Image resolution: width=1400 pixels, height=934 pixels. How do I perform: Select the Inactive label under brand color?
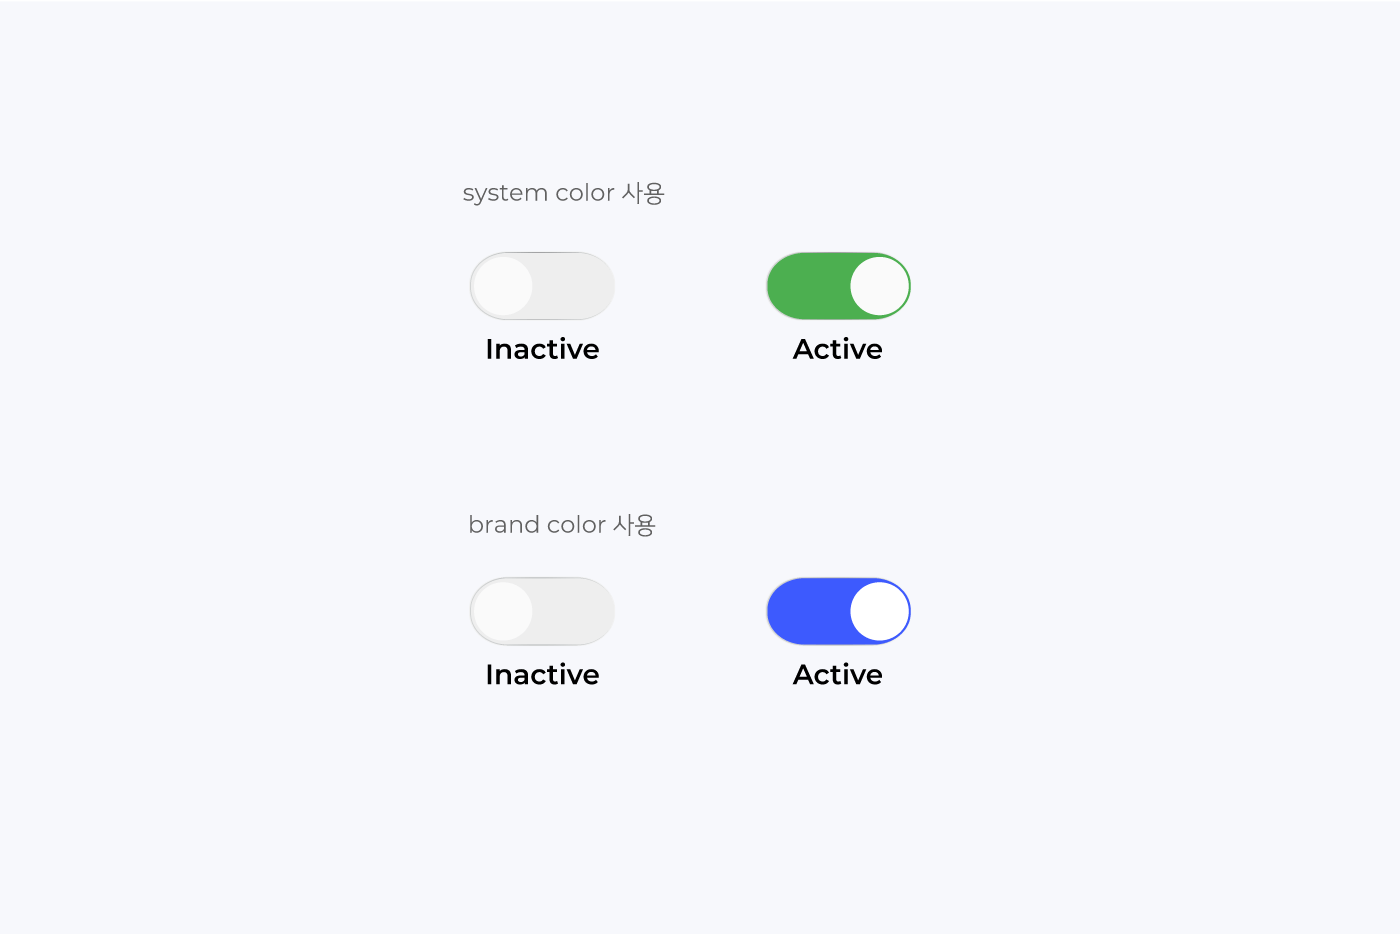542,675
